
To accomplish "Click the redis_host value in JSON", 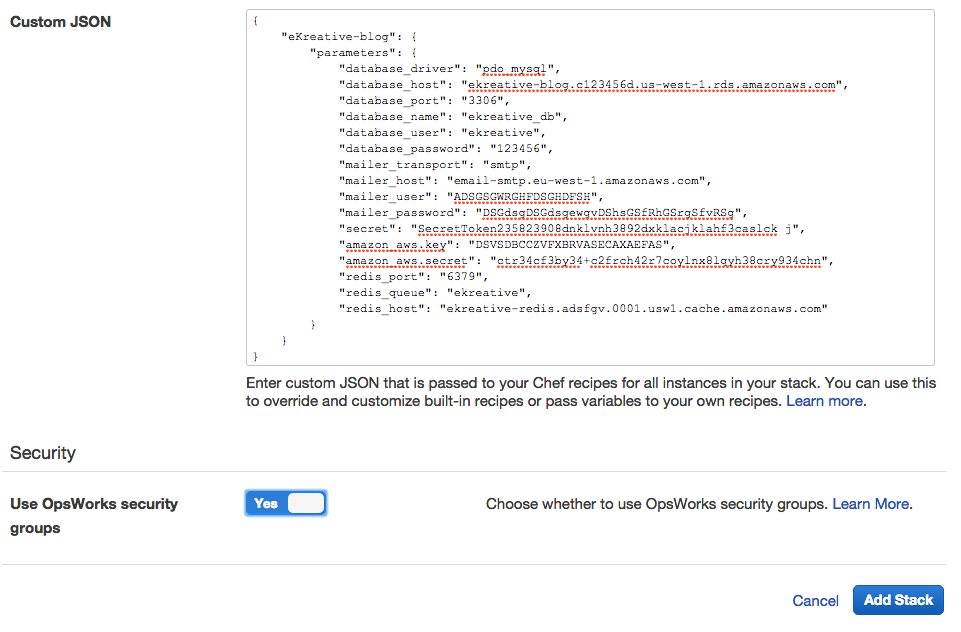I will [x=634, y=309].
